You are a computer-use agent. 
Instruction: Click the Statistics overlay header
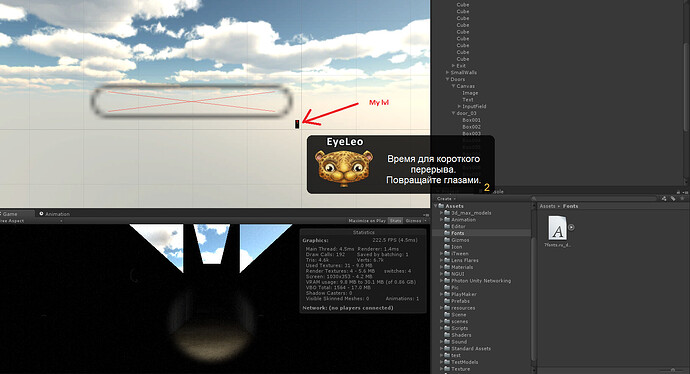pos(363,232)
